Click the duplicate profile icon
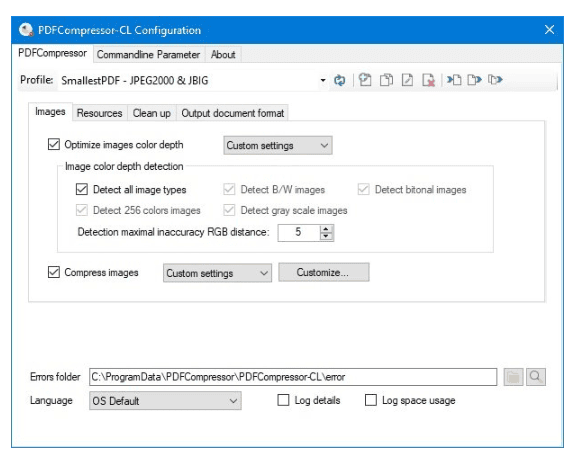The height and width of the screenshot is (461, 578). [x=386, y=80]
